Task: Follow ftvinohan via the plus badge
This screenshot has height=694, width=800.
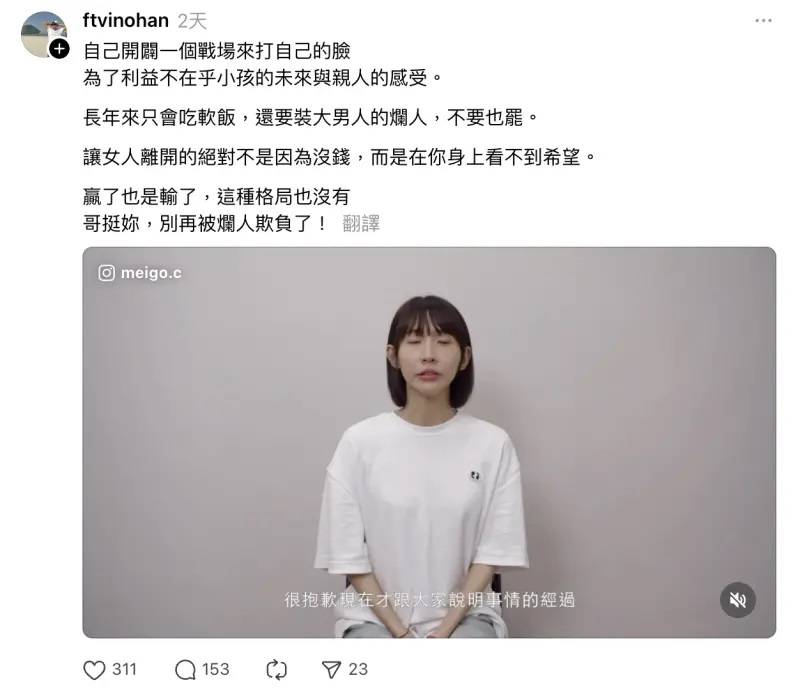Action: pos(59,49)
